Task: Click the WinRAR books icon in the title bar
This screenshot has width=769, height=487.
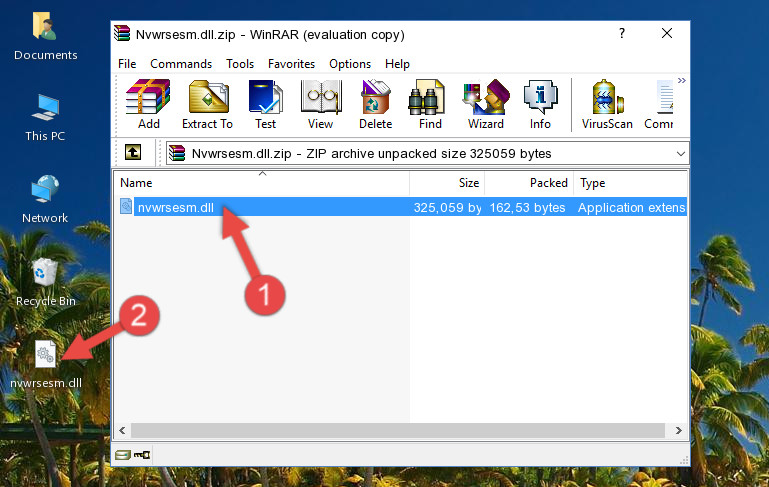Action: (x=122, y=33)
